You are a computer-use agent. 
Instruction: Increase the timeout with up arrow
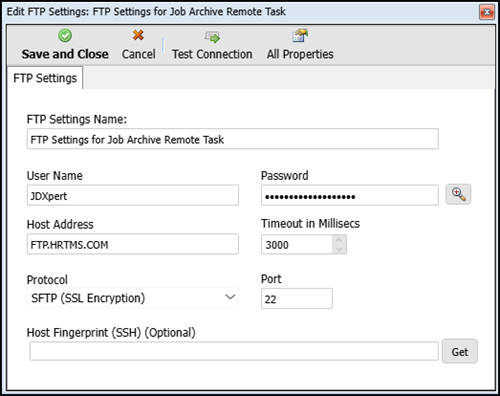[339, 240]
